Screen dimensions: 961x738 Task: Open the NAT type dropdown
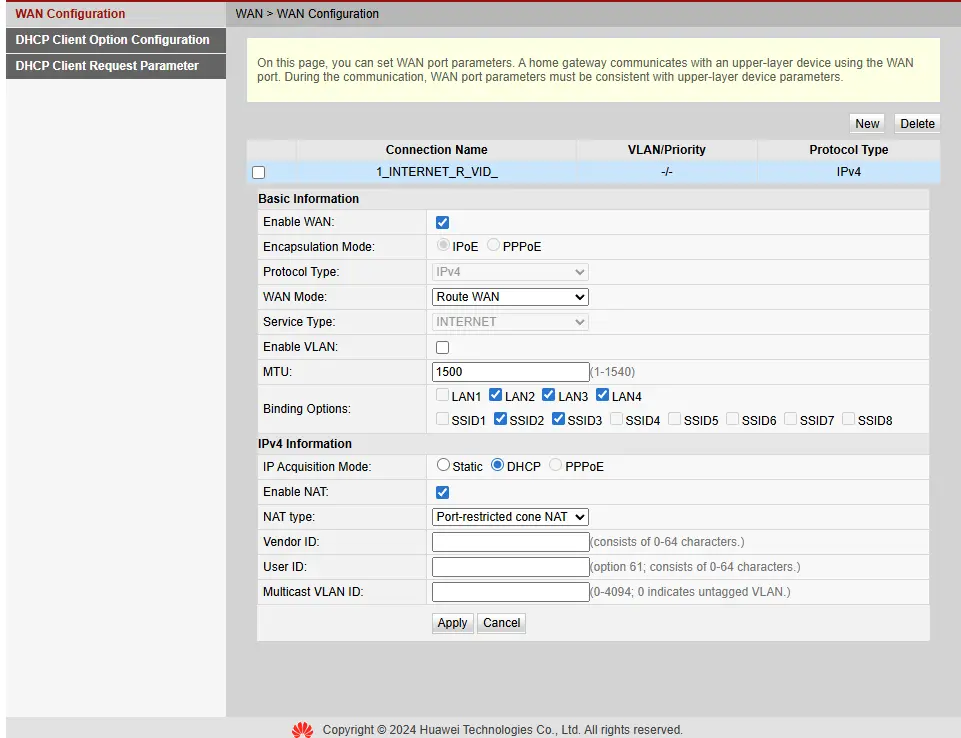pos(510,517)
